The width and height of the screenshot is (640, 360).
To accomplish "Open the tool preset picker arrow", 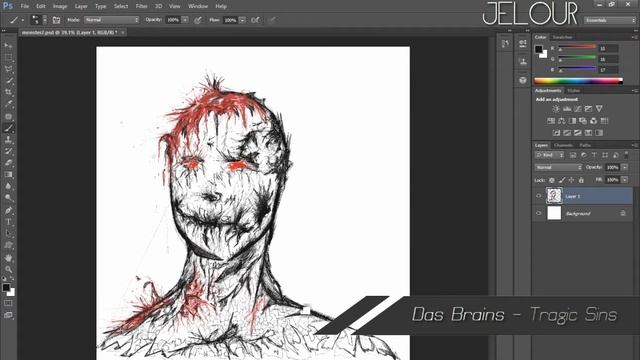I will coord(22,20).
